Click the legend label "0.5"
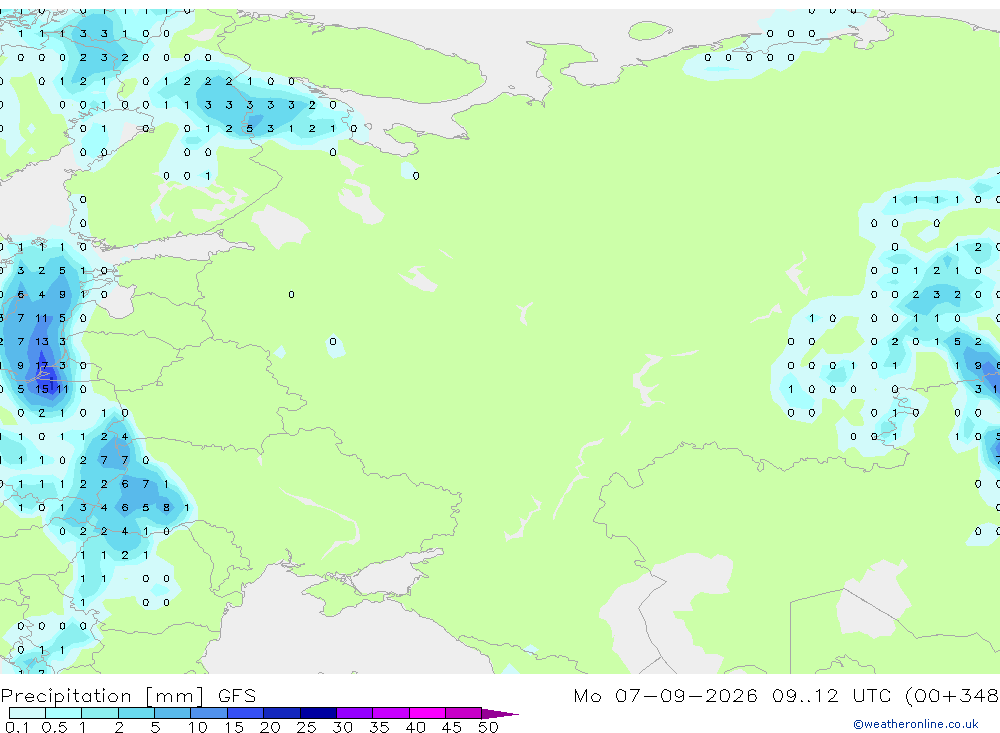The height and width of the screenshot is (733, 1000). pyautogui.click(x=54, y=727)
